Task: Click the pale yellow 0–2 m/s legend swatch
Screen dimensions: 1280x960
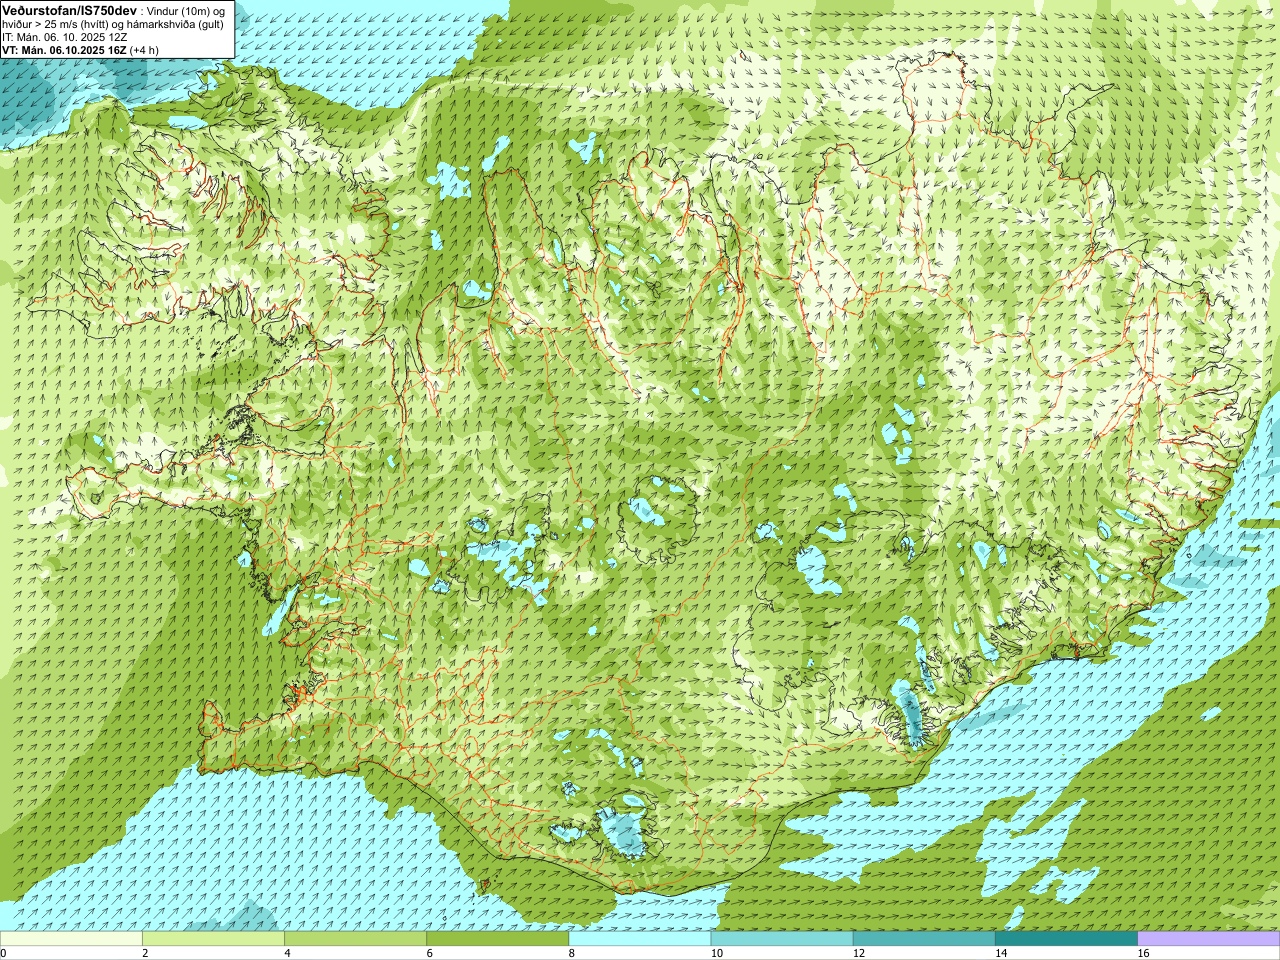Action: [71, 939]
